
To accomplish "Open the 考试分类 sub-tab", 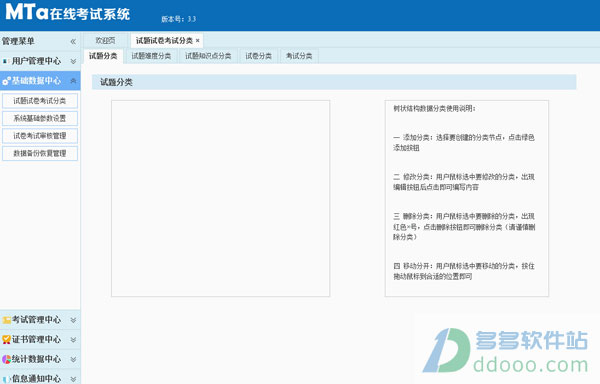I will [299, 56].
